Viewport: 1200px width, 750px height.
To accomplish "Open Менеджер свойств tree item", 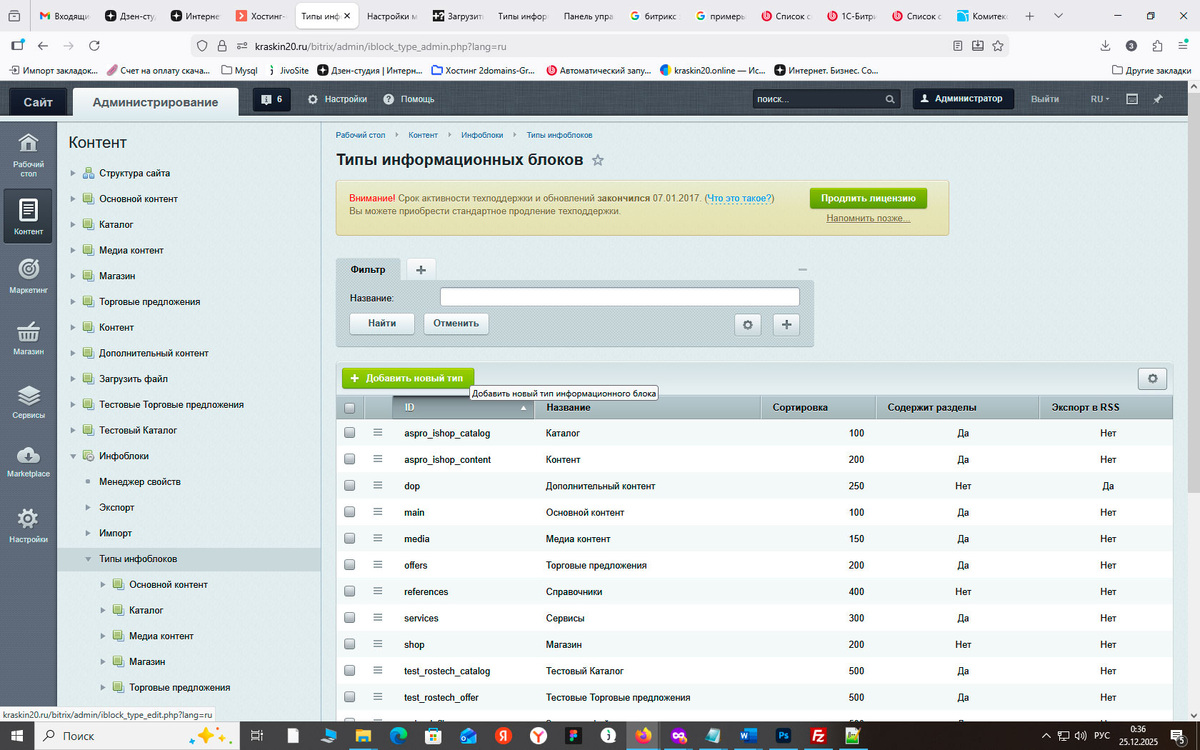I will pyautogui.click(x=140, y=482).
